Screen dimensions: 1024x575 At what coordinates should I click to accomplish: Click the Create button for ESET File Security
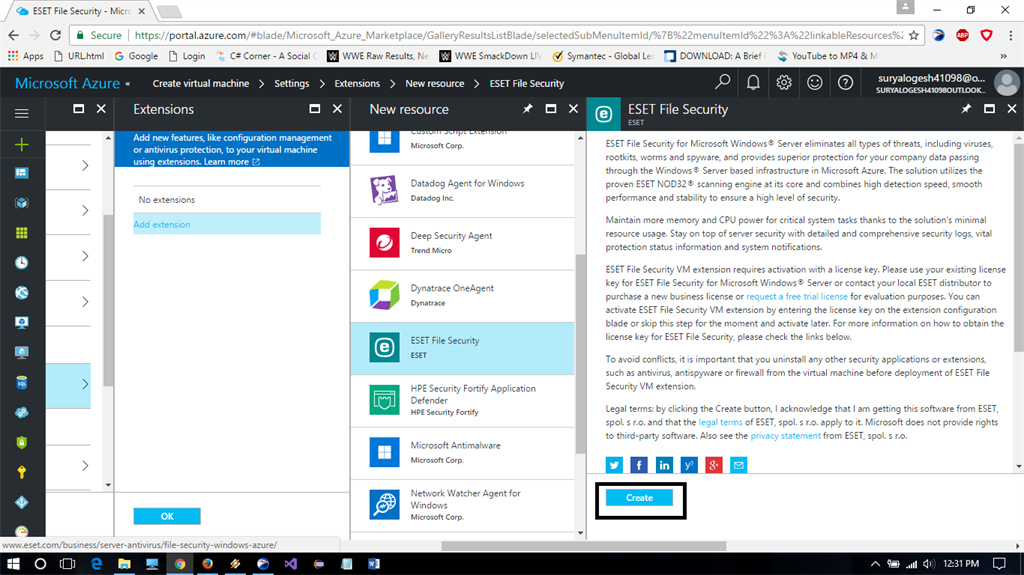pyautogui.click(x=639, y=498)
